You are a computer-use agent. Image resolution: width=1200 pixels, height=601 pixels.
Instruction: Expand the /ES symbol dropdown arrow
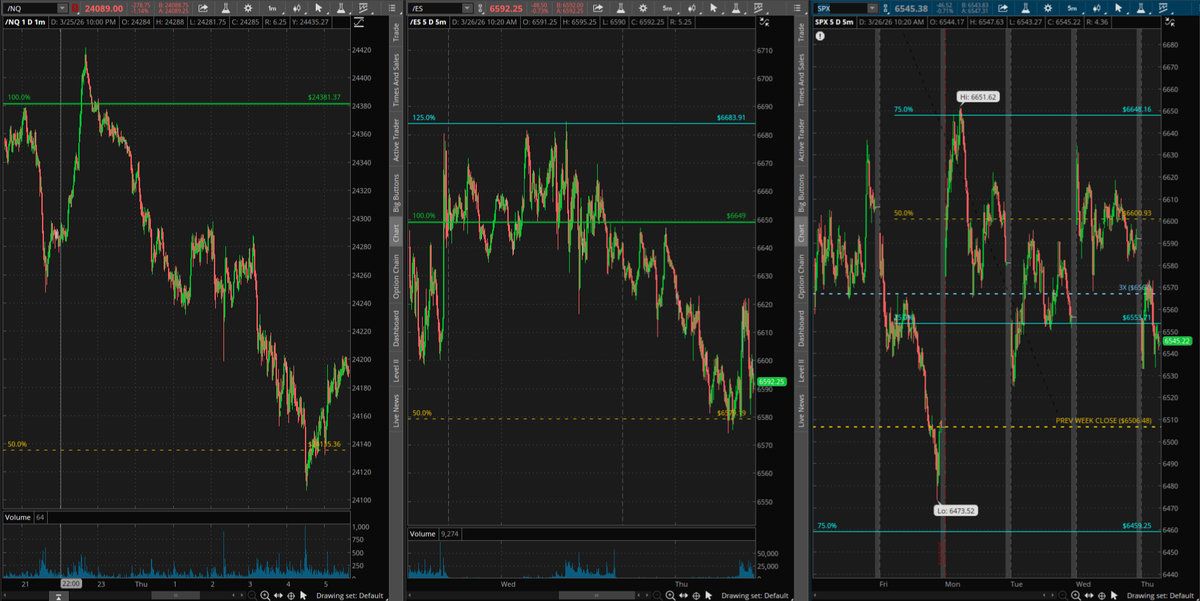click(x=468, y=8)
